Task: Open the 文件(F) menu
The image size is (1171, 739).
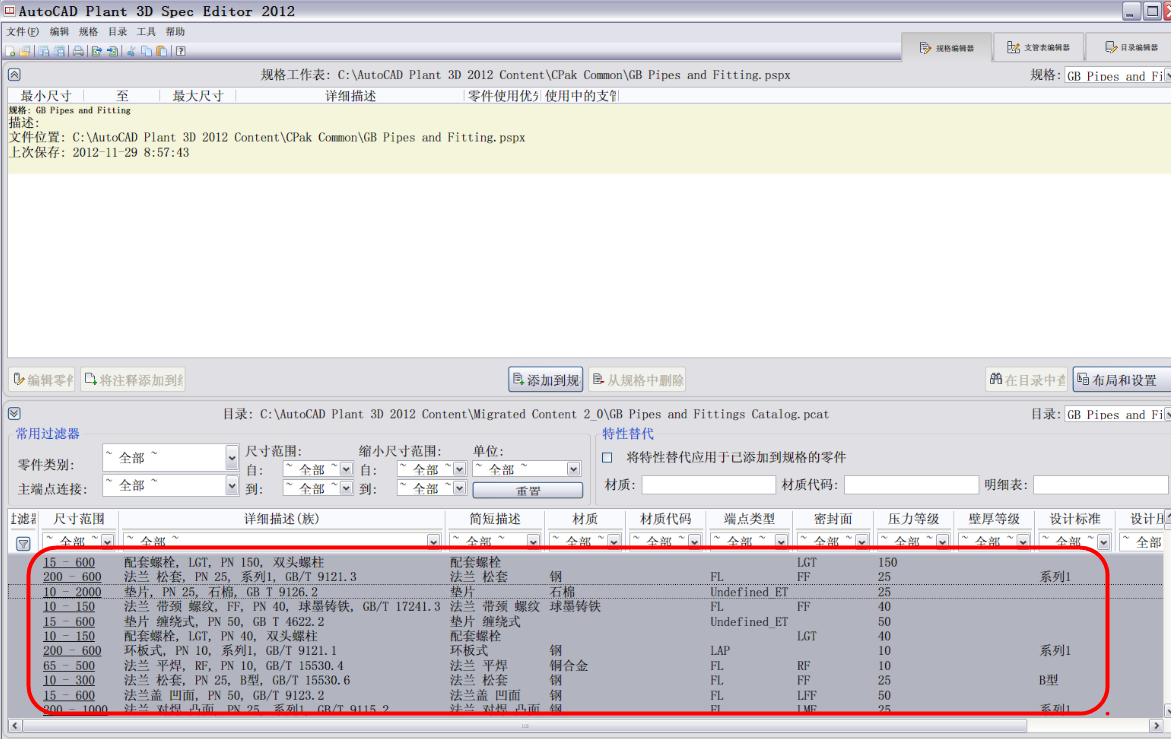Action: (x=22, y=31)
